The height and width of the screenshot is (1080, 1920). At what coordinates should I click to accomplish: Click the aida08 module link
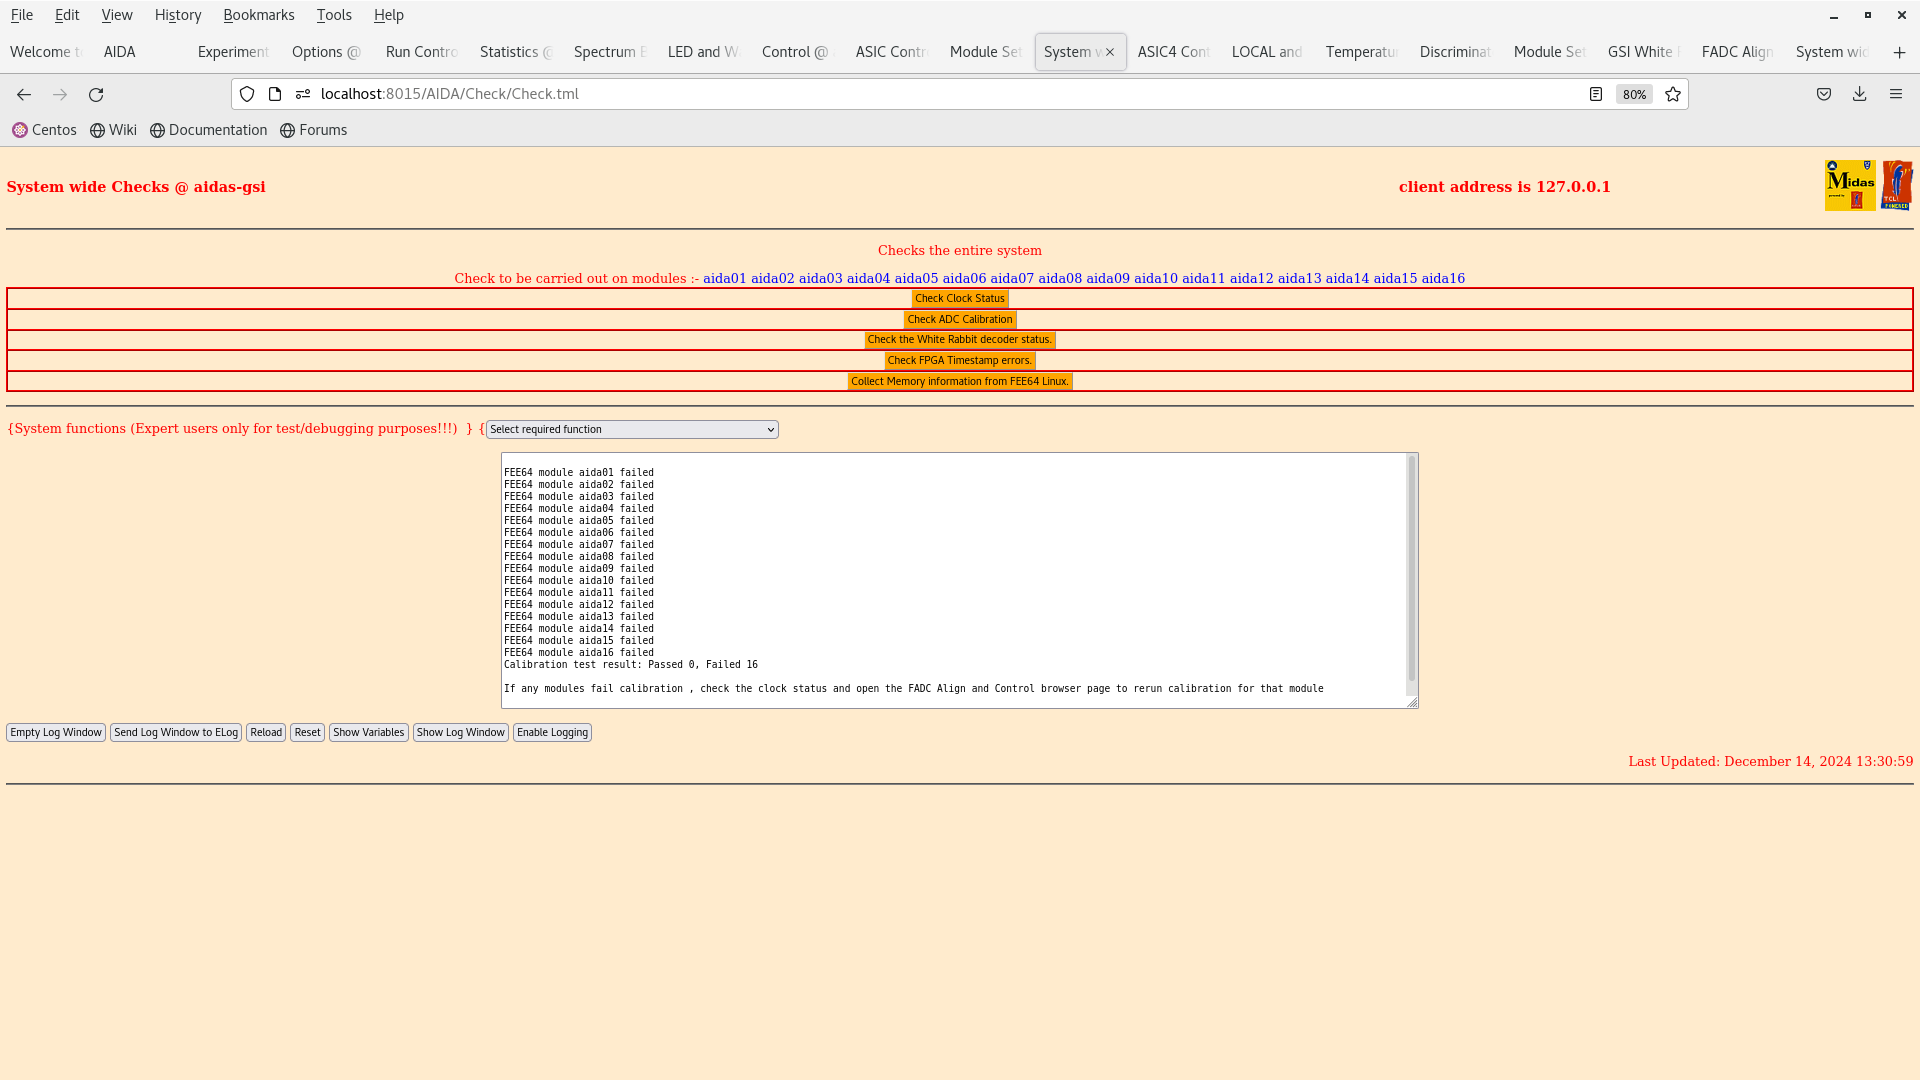[x=1059, y=277]
